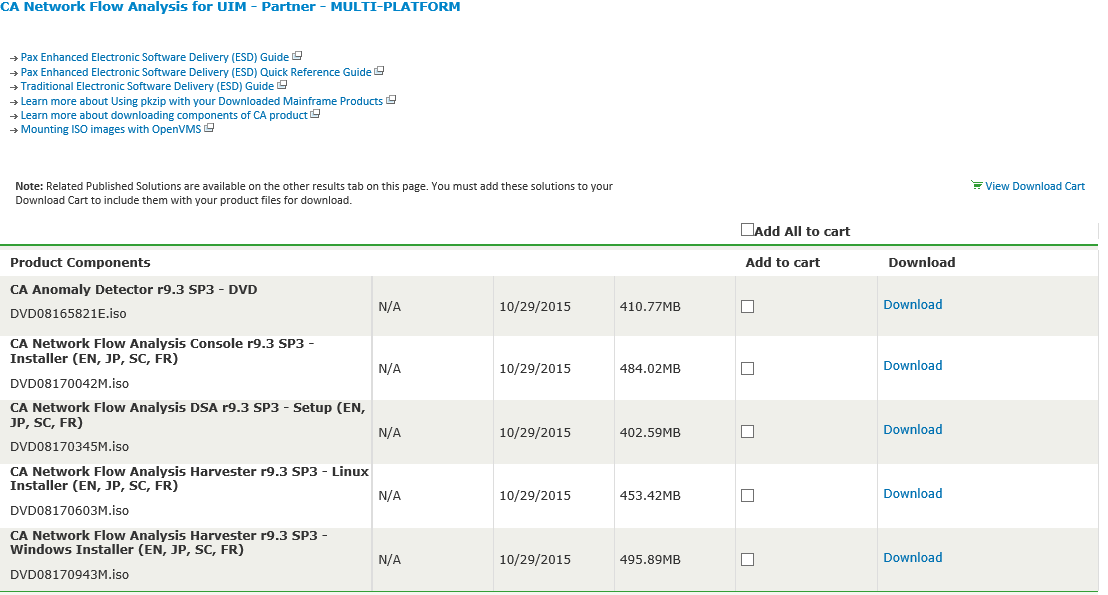This screenshot has height=595, width=1108.
Task: Click the 402.59MB file size cell
Action: 650,432
